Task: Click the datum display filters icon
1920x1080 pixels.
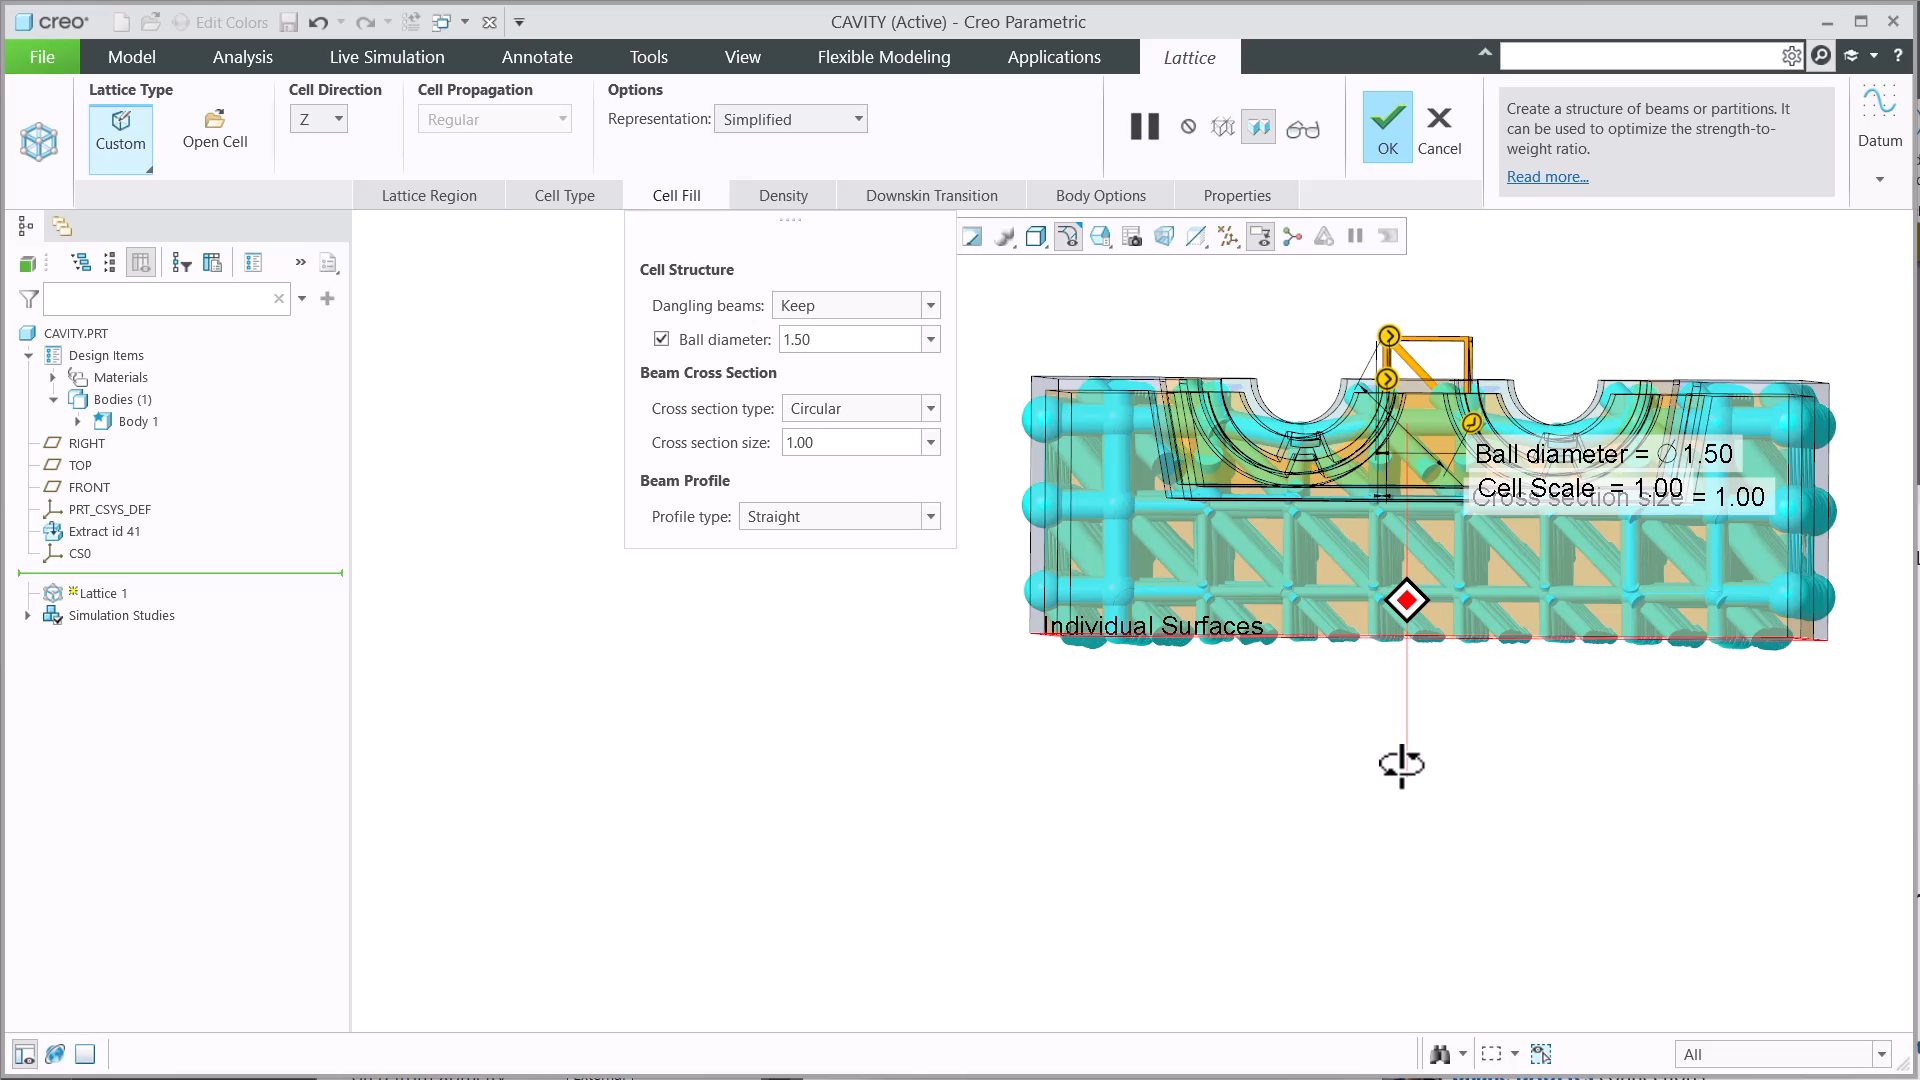Action: (1228, 237)
